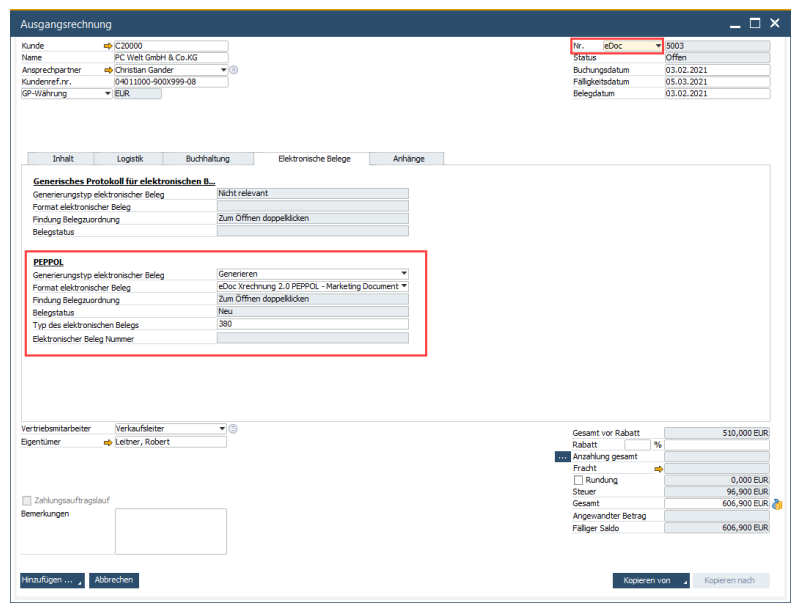Click the Belegdatum date field
Viewport: 800px width, 611px height.
717,94
